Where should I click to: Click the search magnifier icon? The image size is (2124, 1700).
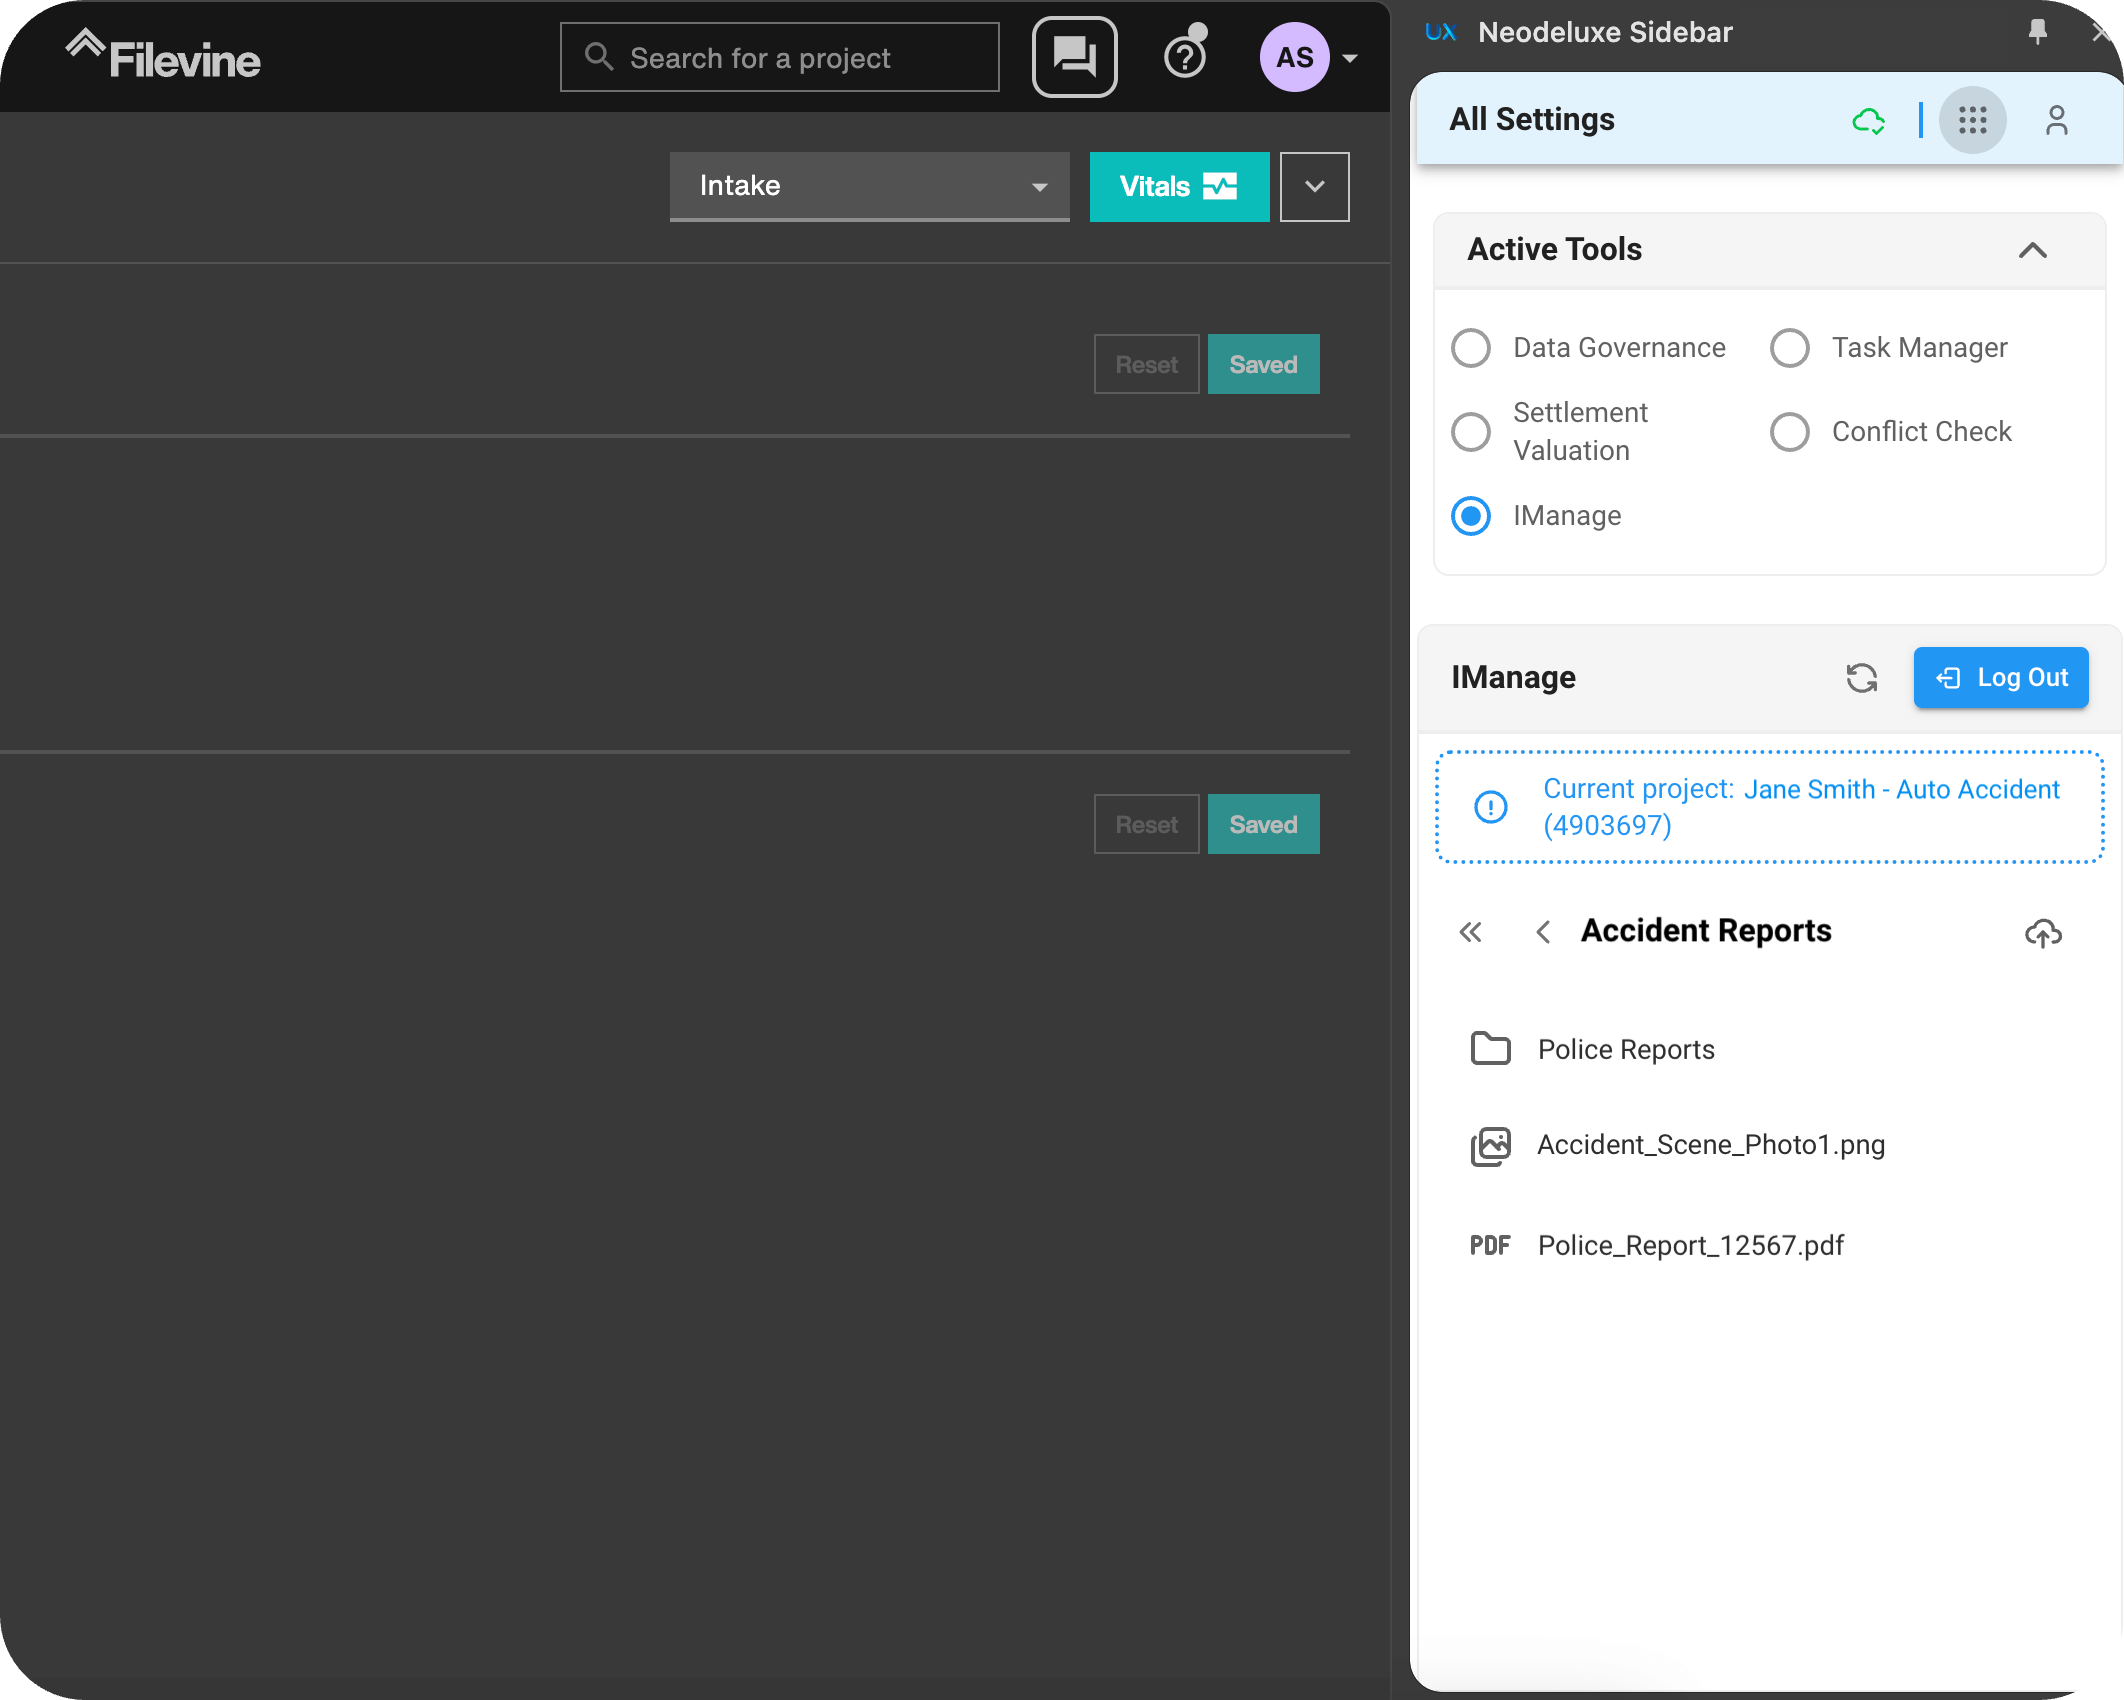599,57
